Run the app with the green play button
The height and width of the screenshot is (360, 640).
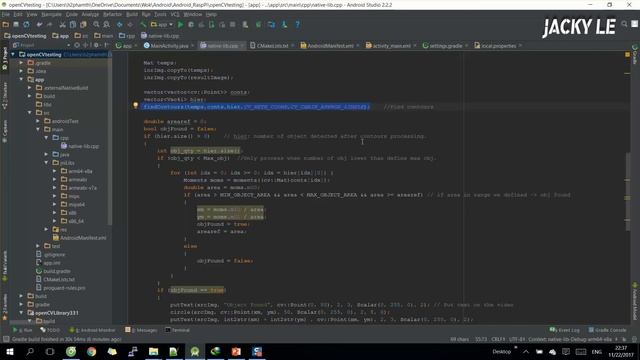pyautogui.click(x=180, y=24)
